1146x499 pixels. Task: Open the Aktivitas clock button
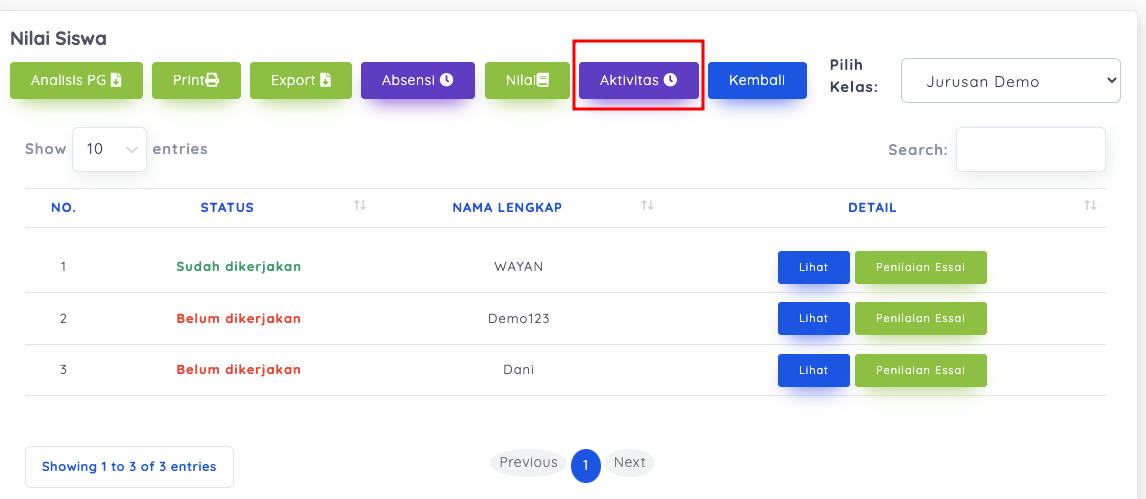pyautogui.click(x=638, y=81)
